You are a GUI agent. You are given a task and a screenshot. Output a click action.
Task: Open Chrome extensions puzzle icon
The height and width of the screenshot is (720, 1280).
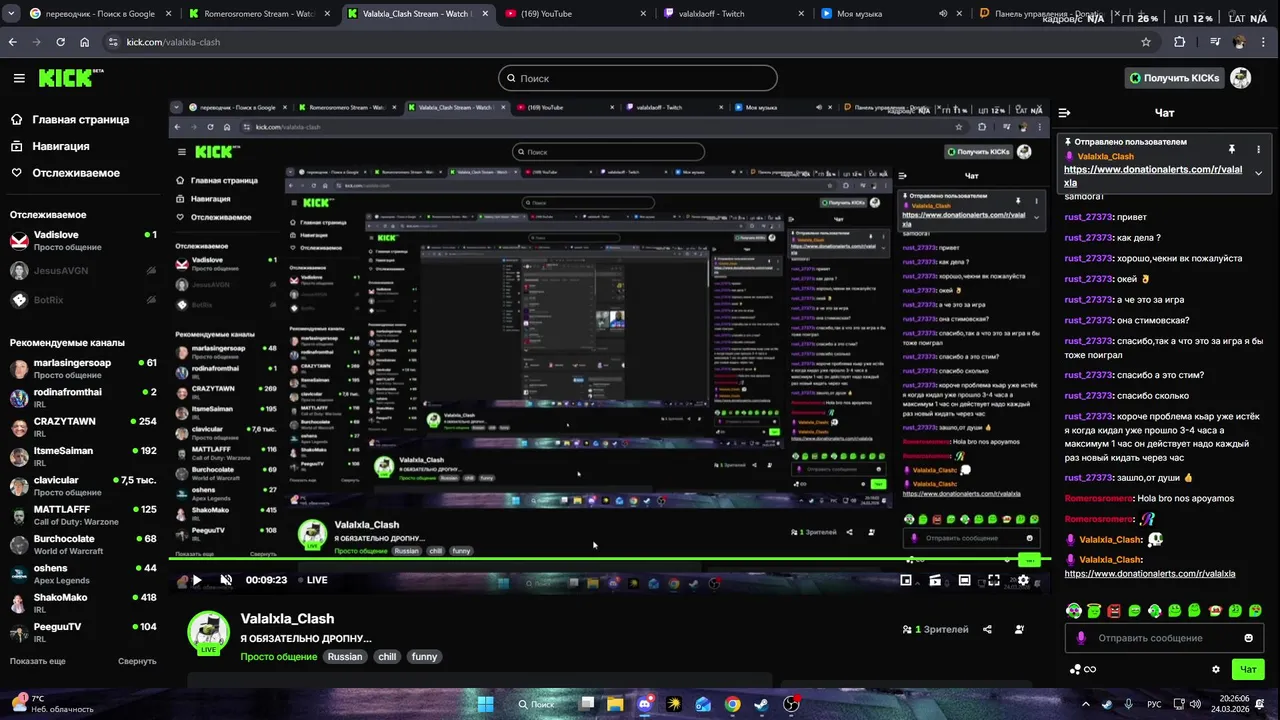1179,42
